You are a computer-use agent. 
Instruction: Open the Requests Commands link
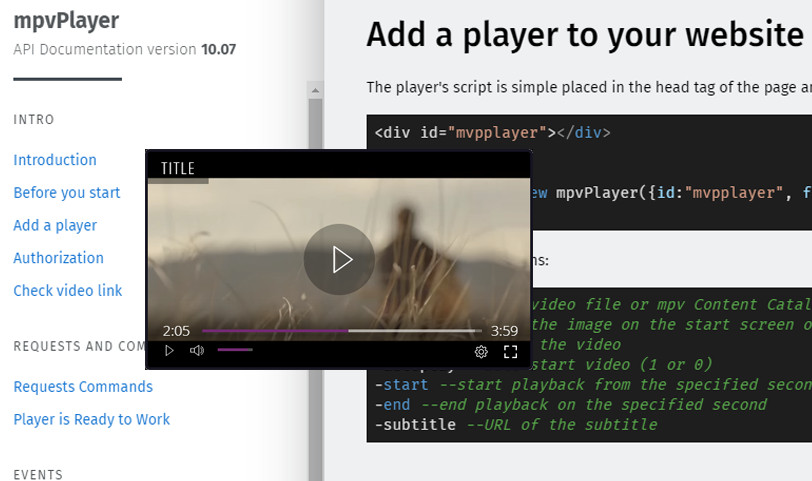coord(83,387)
